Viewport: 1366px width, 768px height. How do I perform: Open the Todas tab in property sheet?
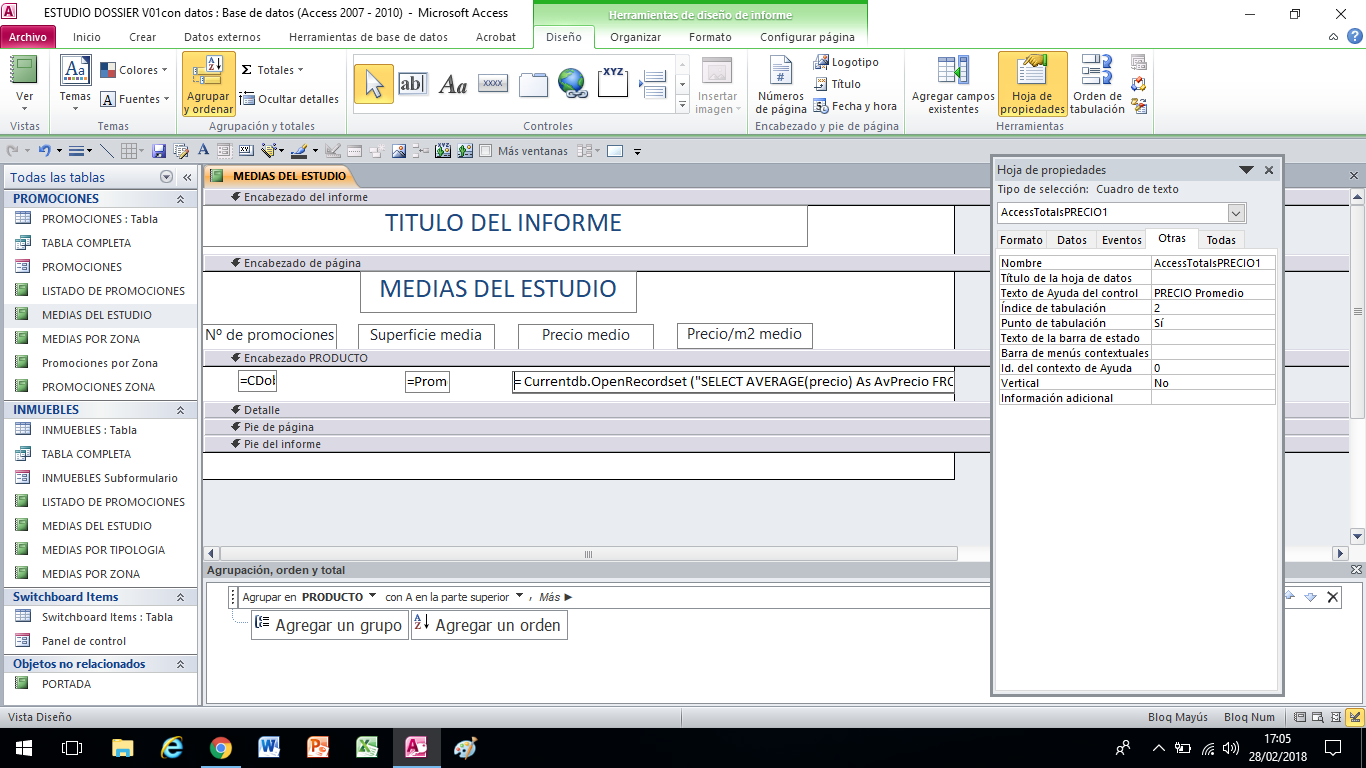[1221, 240]
